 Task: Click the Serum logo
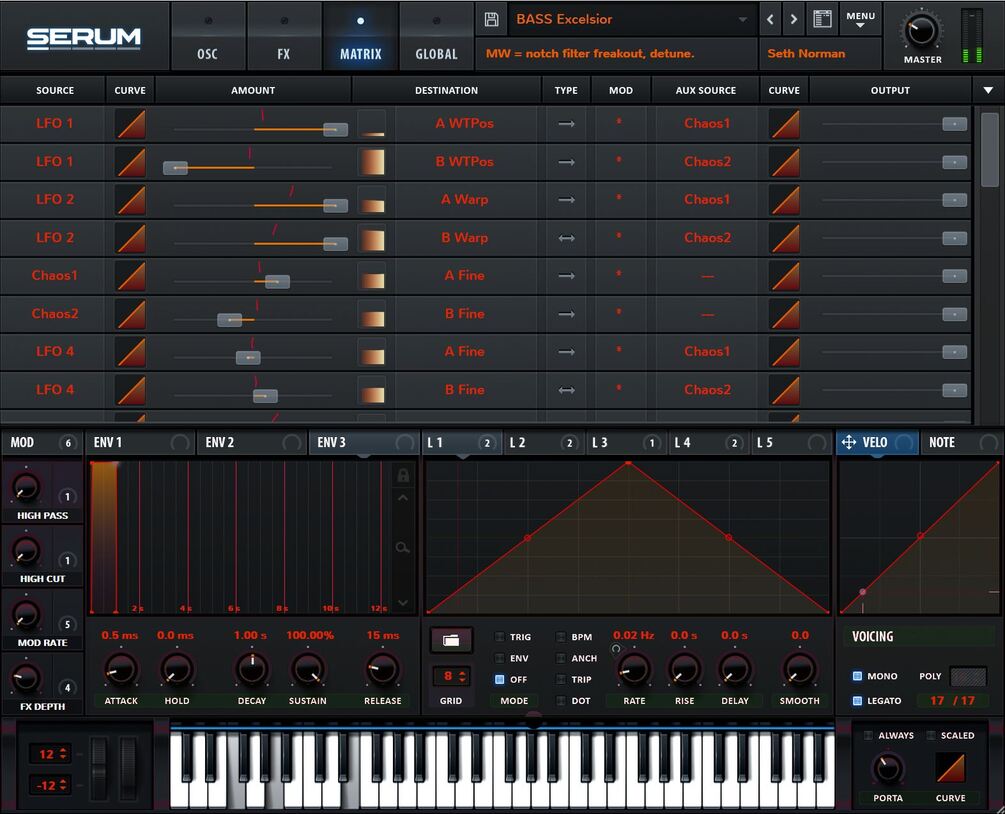(x=83, y=38)
